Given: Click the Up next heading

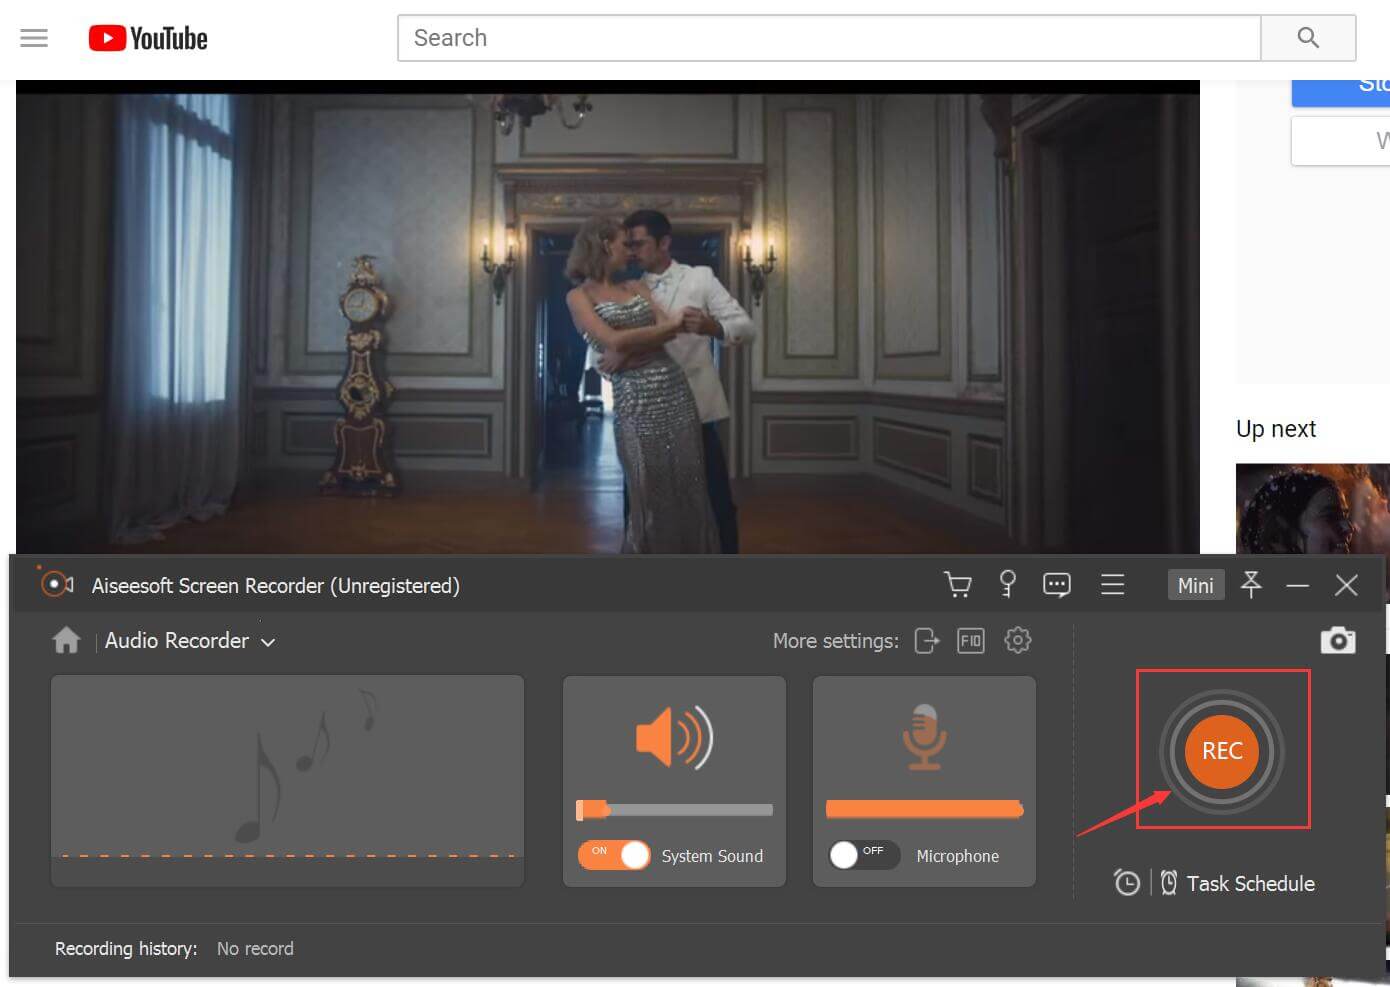Looking at the screenshot, I should [x=1276, y=428].
